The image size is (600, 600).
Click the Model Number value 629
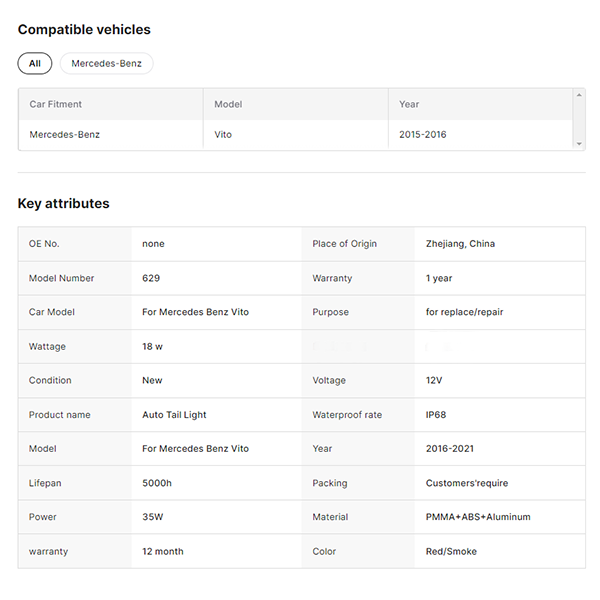tap(151, 278)
